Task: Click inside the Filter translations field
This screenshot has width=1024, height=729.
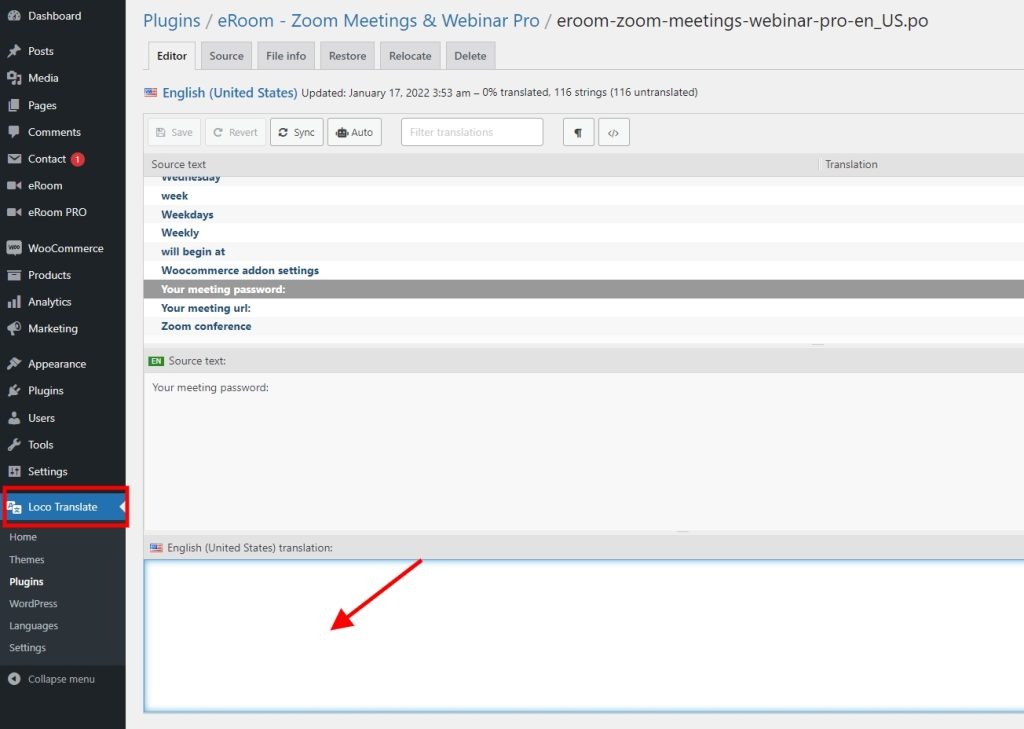Action: point(471,131)
